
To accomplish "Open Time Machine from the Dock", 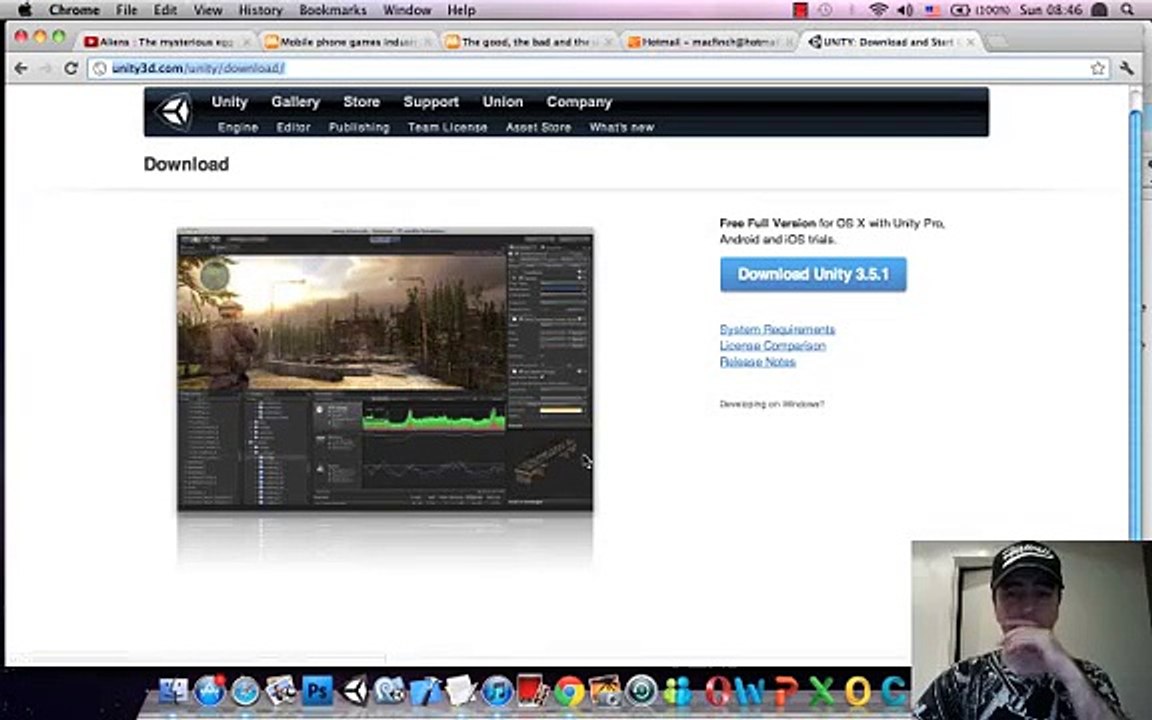I will 641,691.
